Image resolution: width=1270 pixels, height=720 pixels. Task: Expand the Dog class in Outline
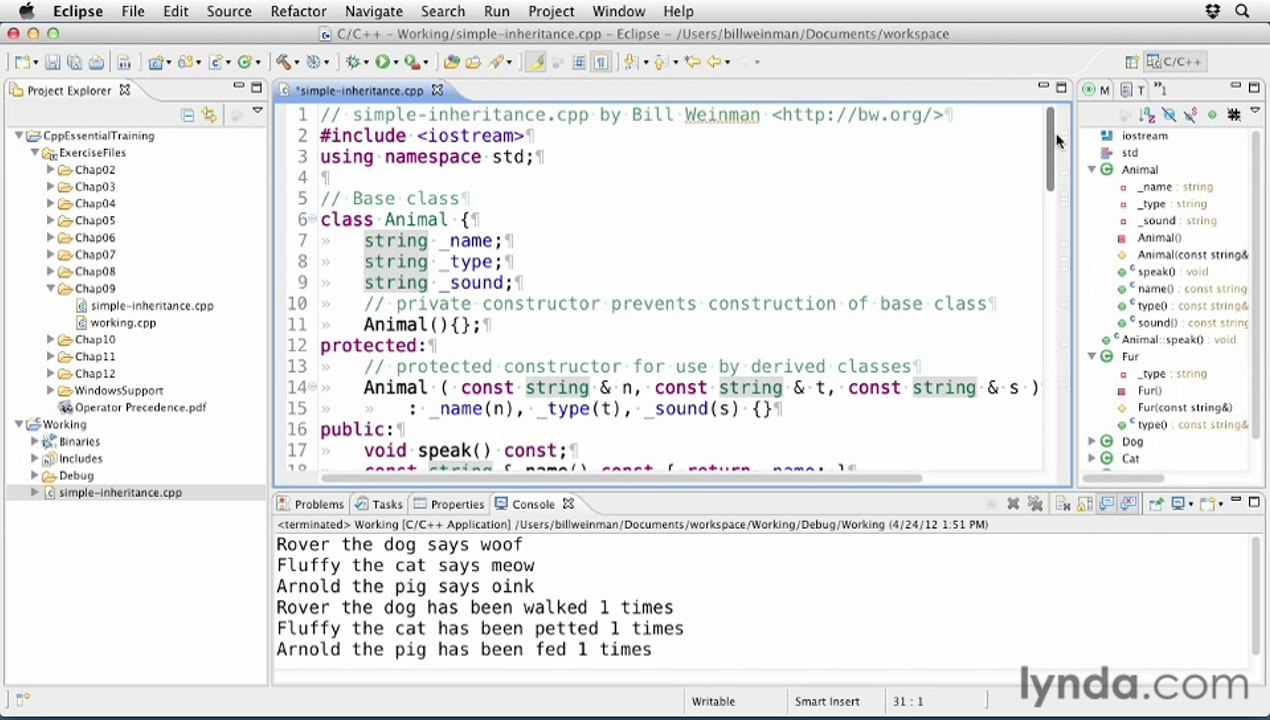[x=1091, y=441]
